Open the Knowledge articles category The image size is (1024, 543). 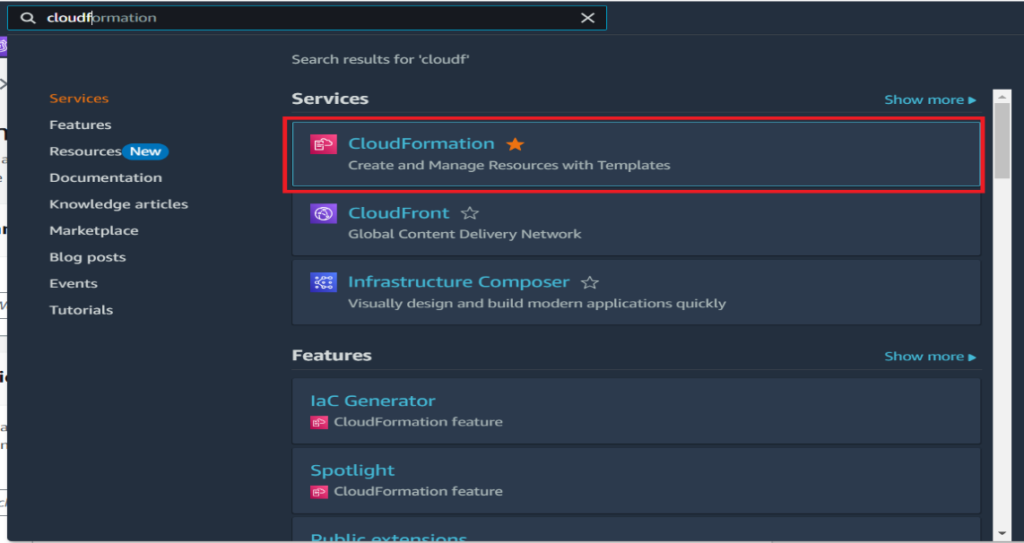tap(118, 204)
